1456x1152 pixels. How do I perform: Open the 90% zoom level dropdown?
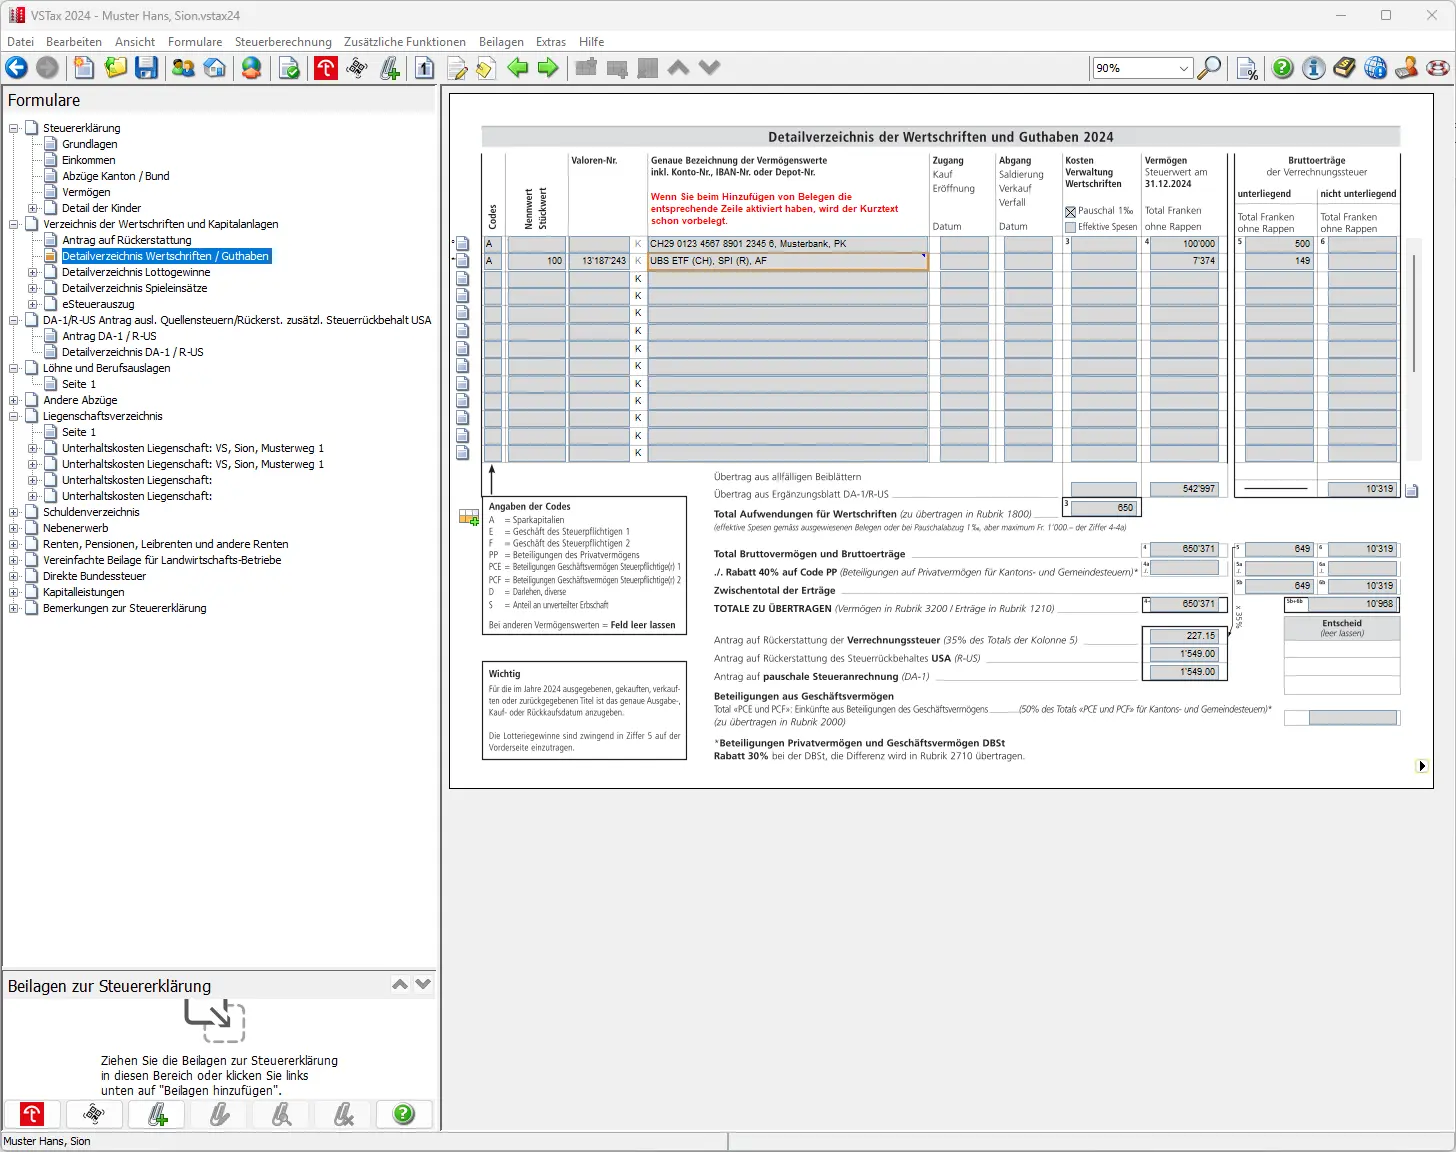[1184, 68]
